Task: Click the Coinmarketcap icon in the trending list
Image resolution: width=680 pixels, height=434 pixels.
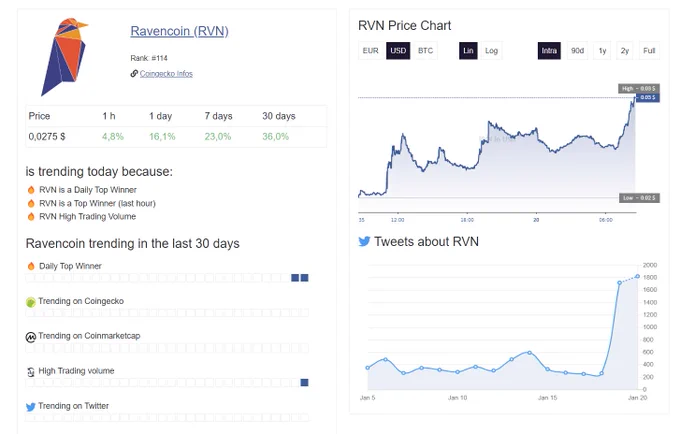Action: [x=31, y=337]
